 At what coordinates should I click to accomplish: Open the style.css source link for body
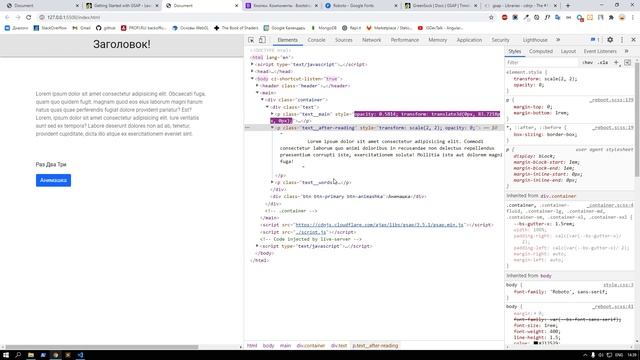618,285
